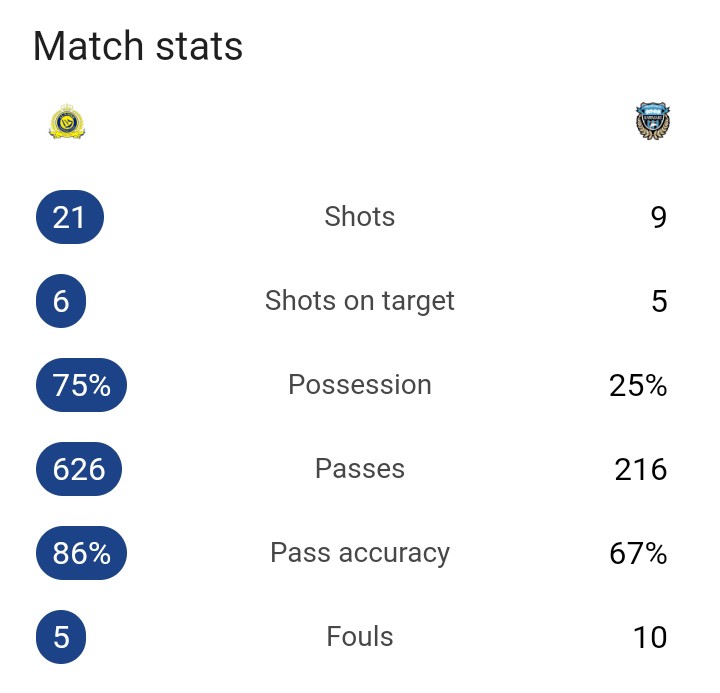
Task: Click the 626 passes badge
Action: coord(79,469)
